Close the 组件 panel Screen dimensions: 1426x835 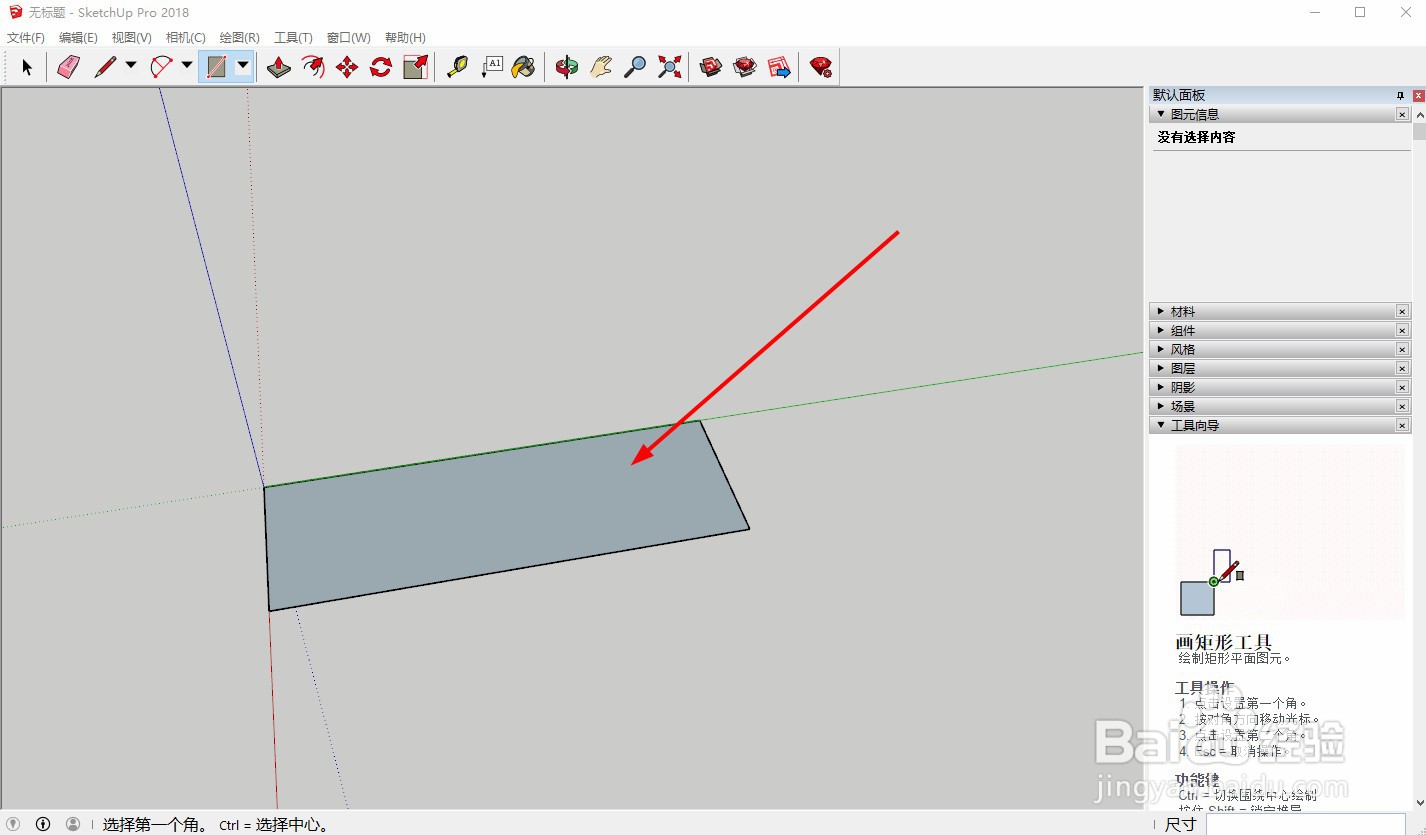click(1402, 331)
